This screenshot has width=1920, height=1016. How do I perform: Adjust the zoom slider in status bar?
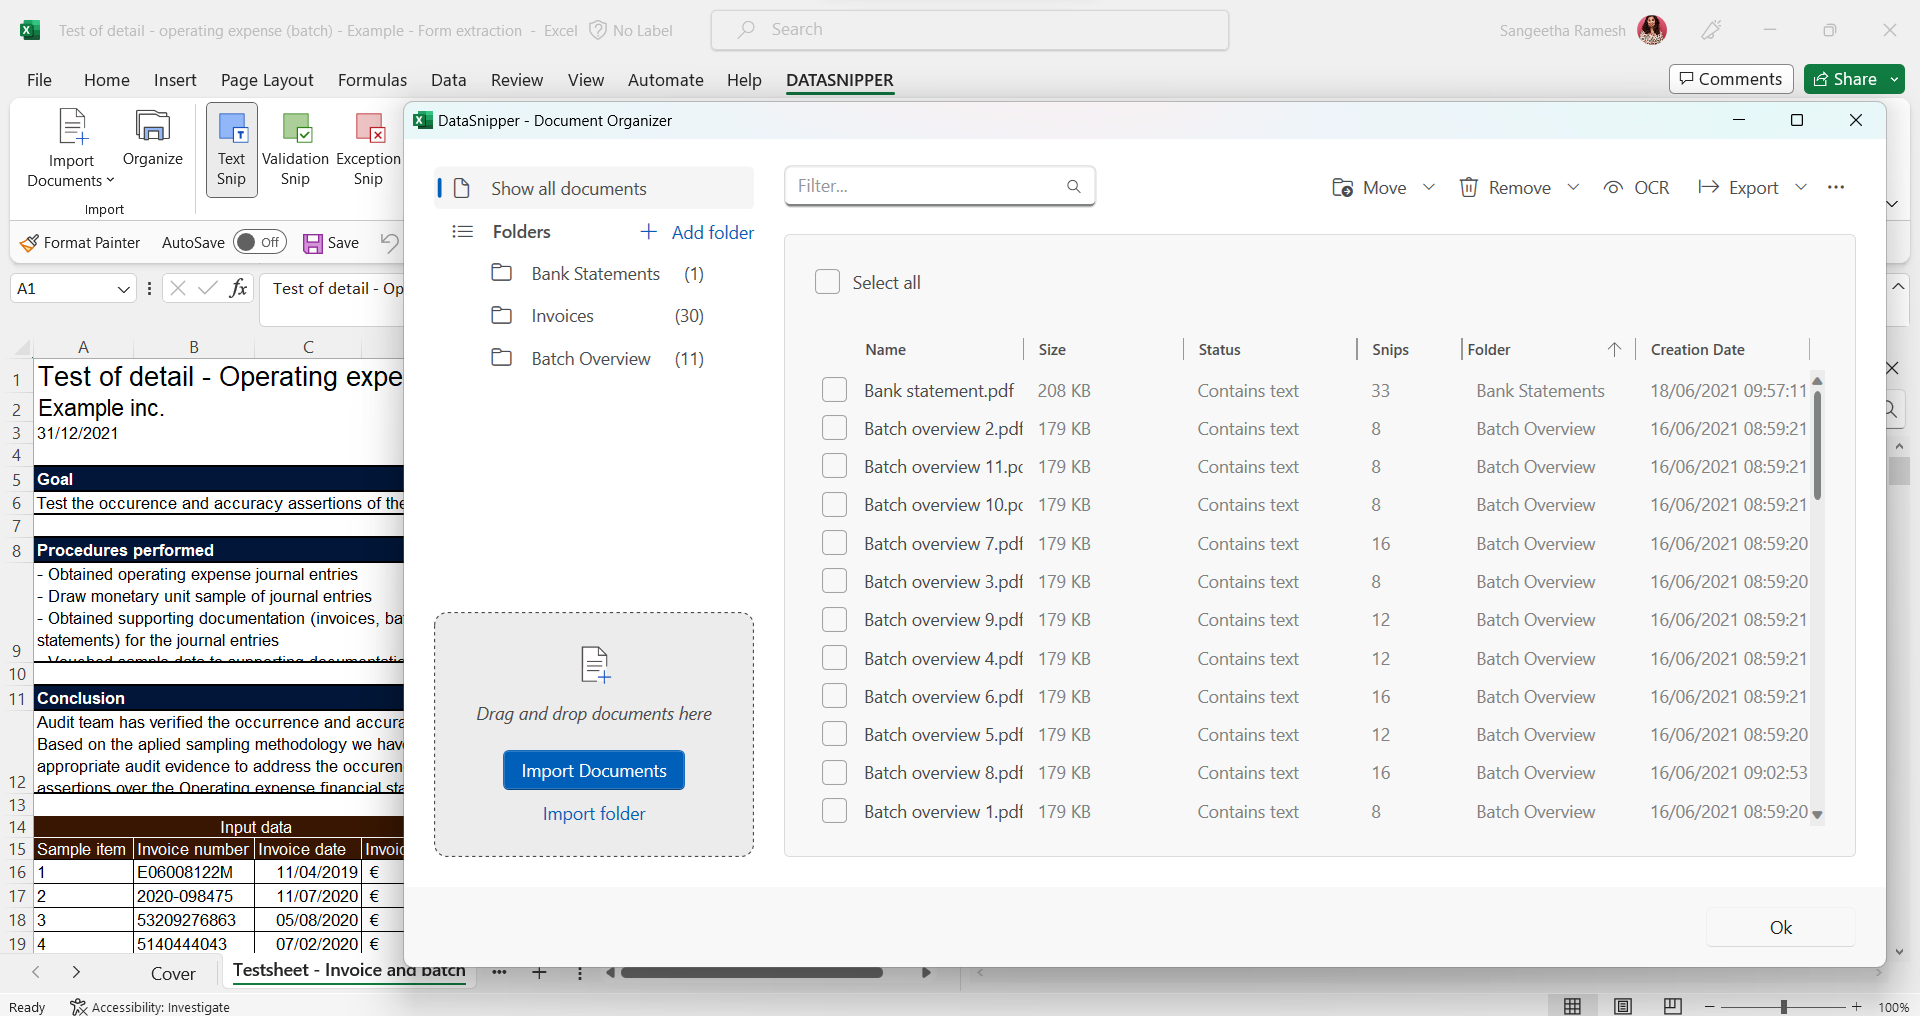click(1784, 1006)
